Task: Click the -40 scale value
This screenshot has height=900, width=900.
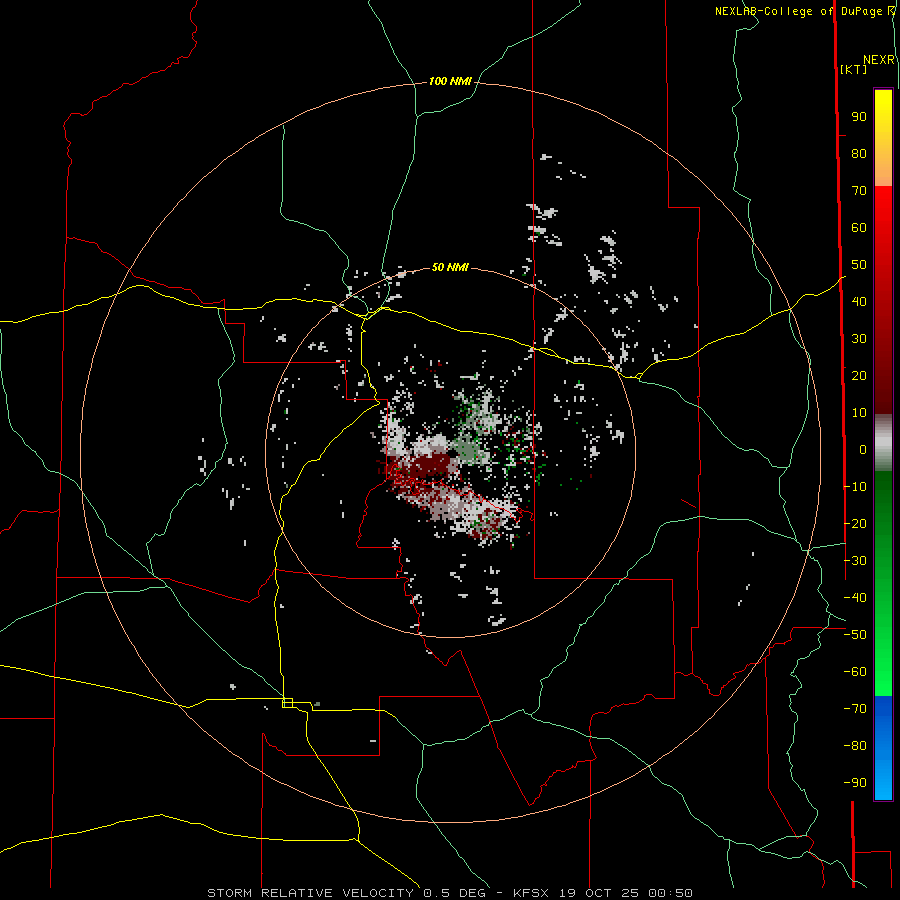Action: click(855, 598)
